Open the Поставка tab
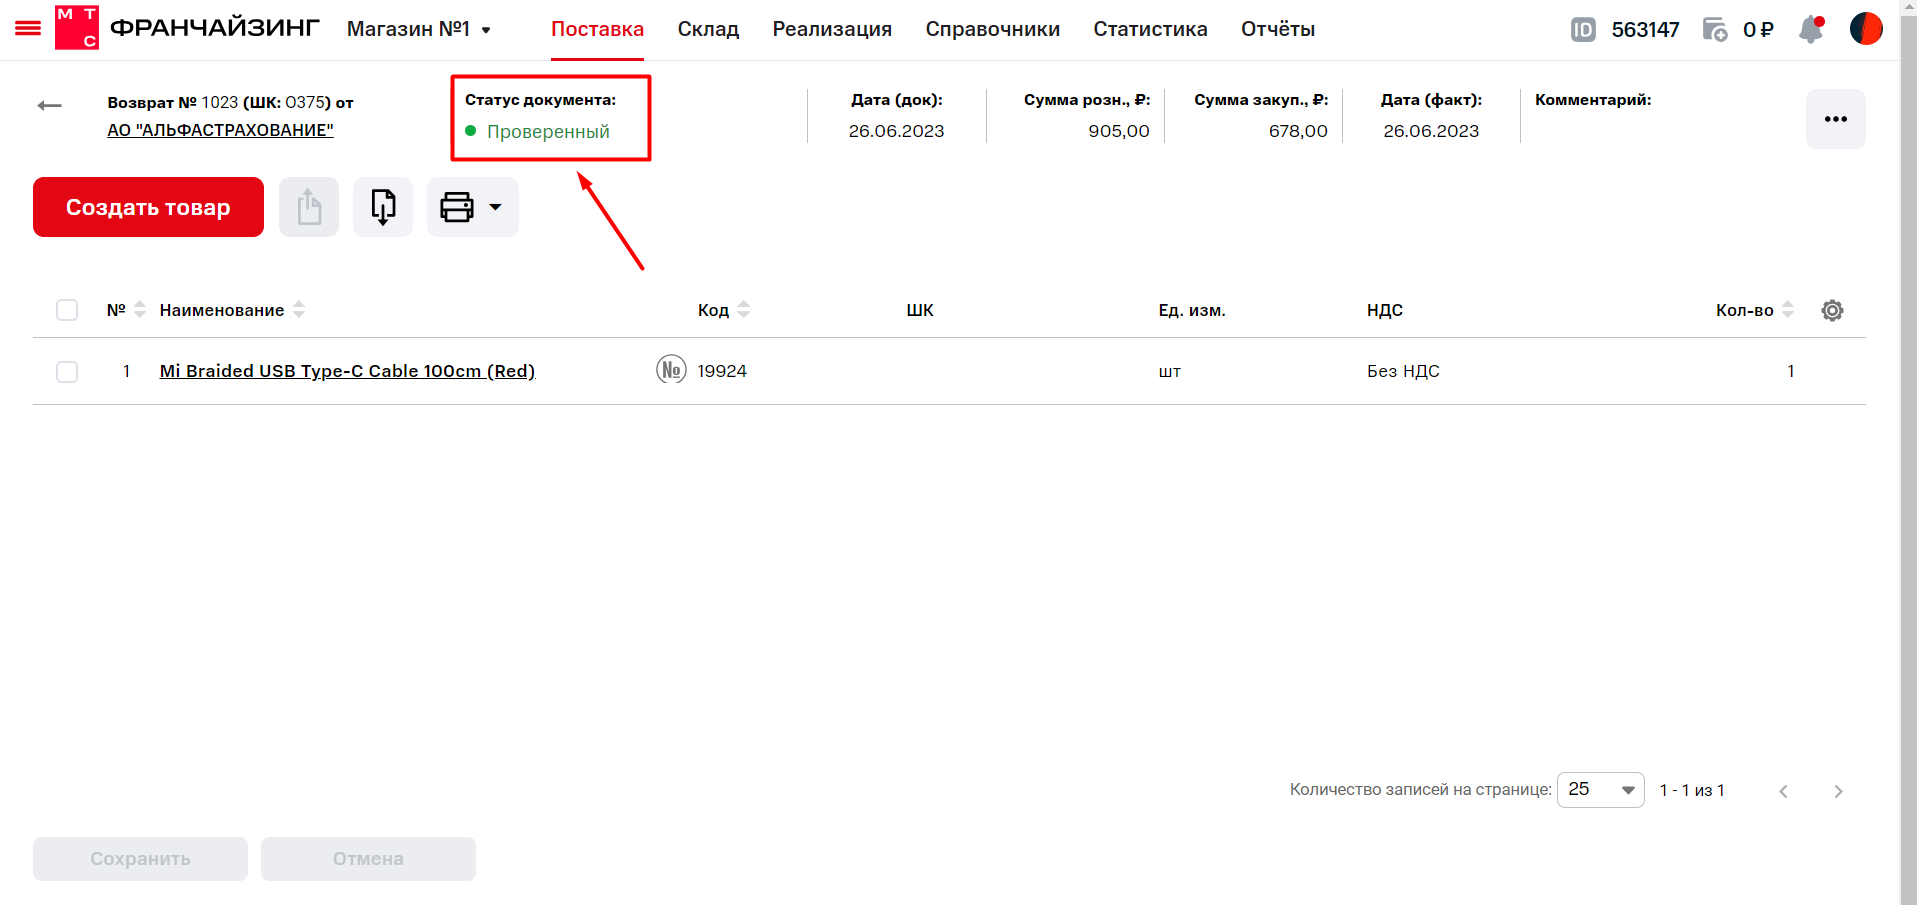Viewport: 1917px width, 905px height. click(597, 29)
